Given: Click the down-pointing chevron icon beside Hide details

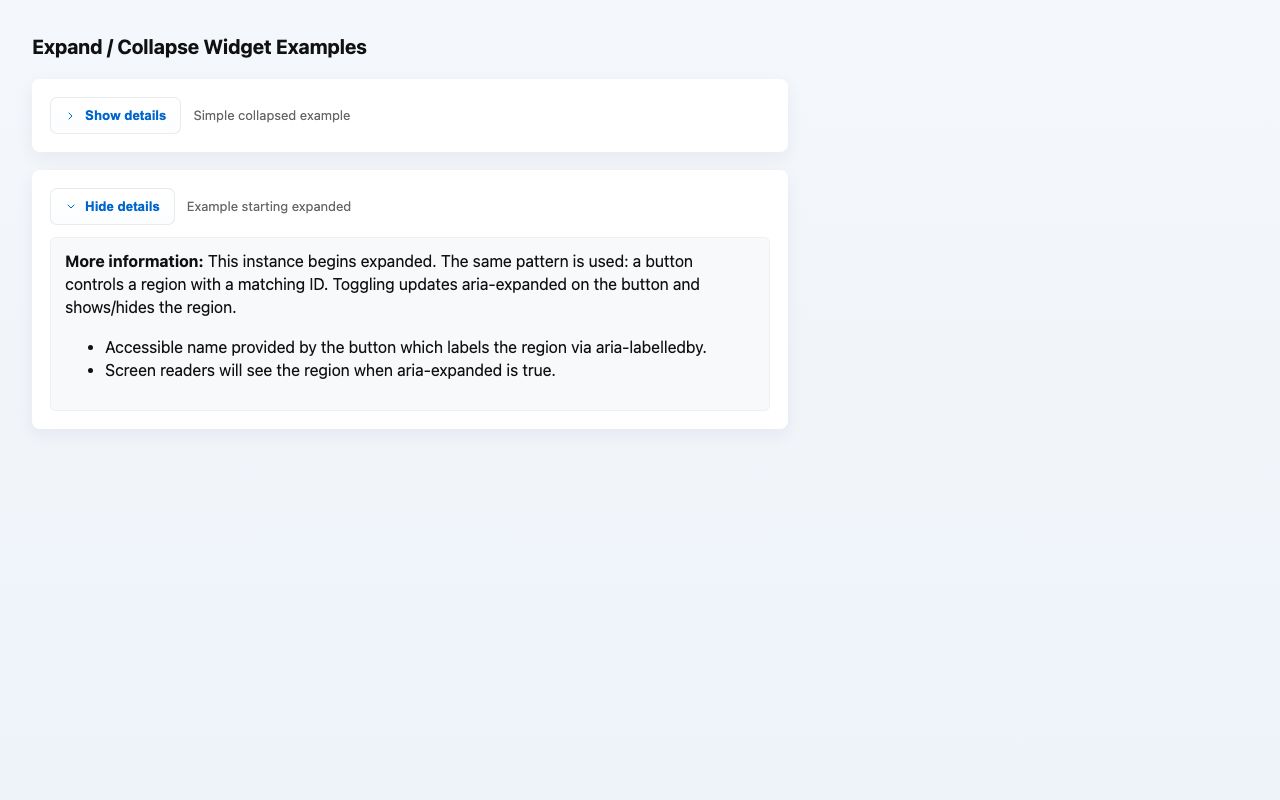Looking at the screenshot, I should (x=70, y=206).
